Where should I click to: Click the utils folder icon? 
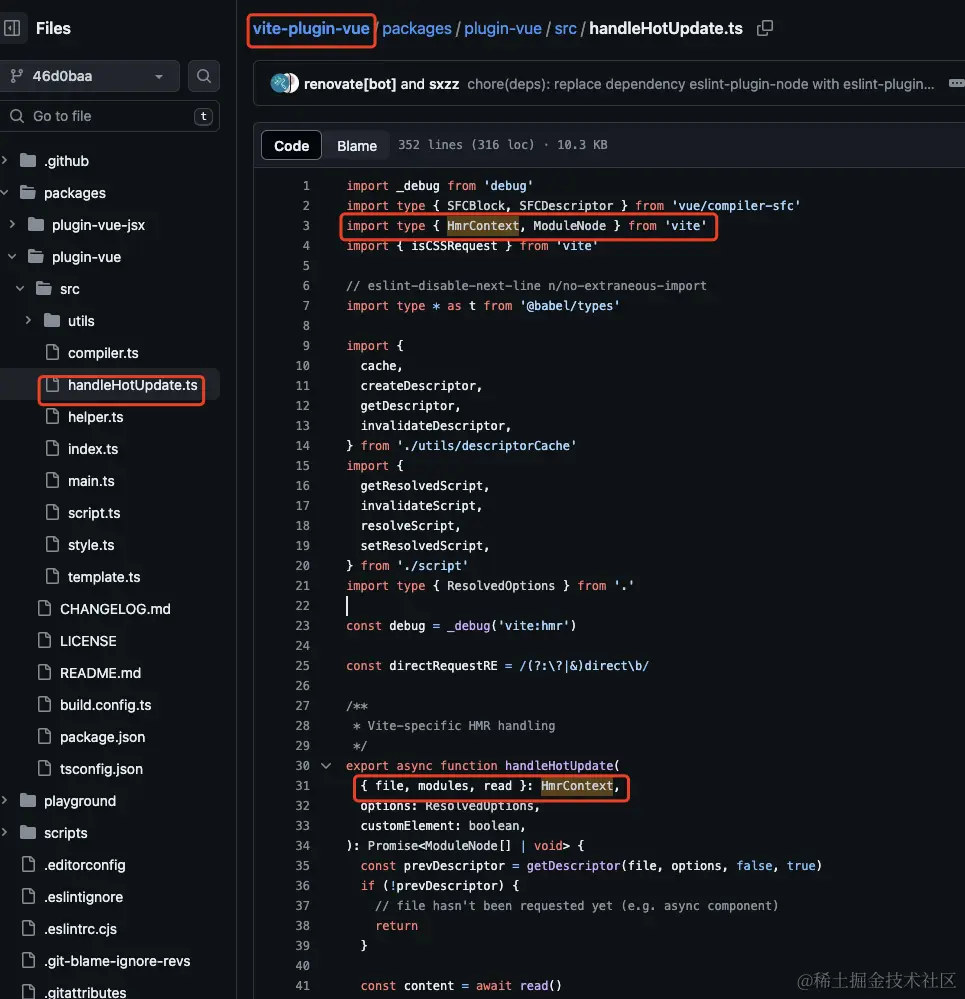tap(52, 320)
